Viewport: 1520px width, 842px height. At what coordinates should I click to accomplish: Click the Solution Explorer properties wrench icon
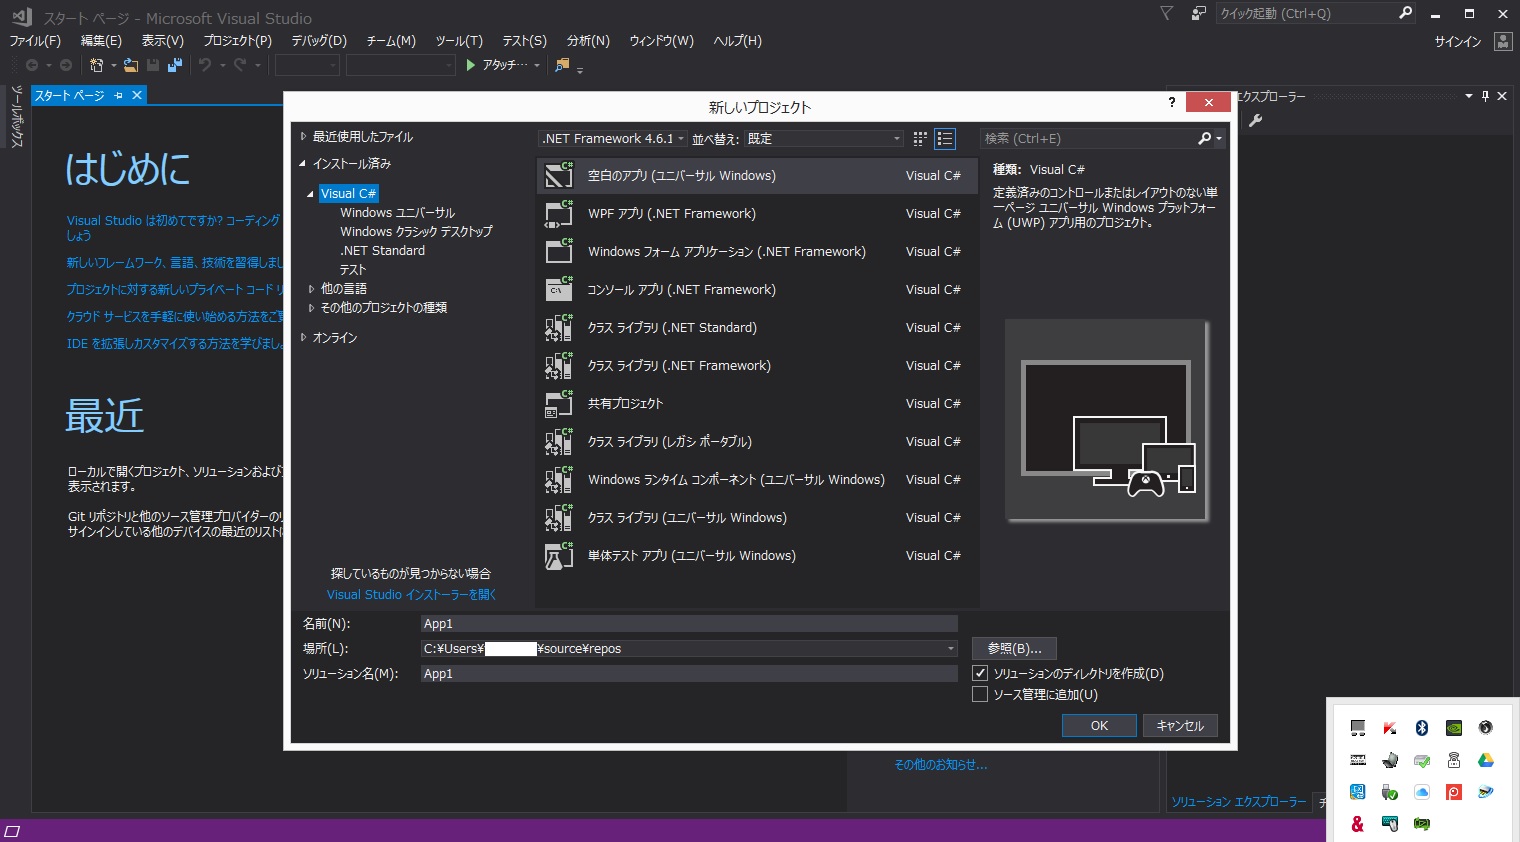1255,121
